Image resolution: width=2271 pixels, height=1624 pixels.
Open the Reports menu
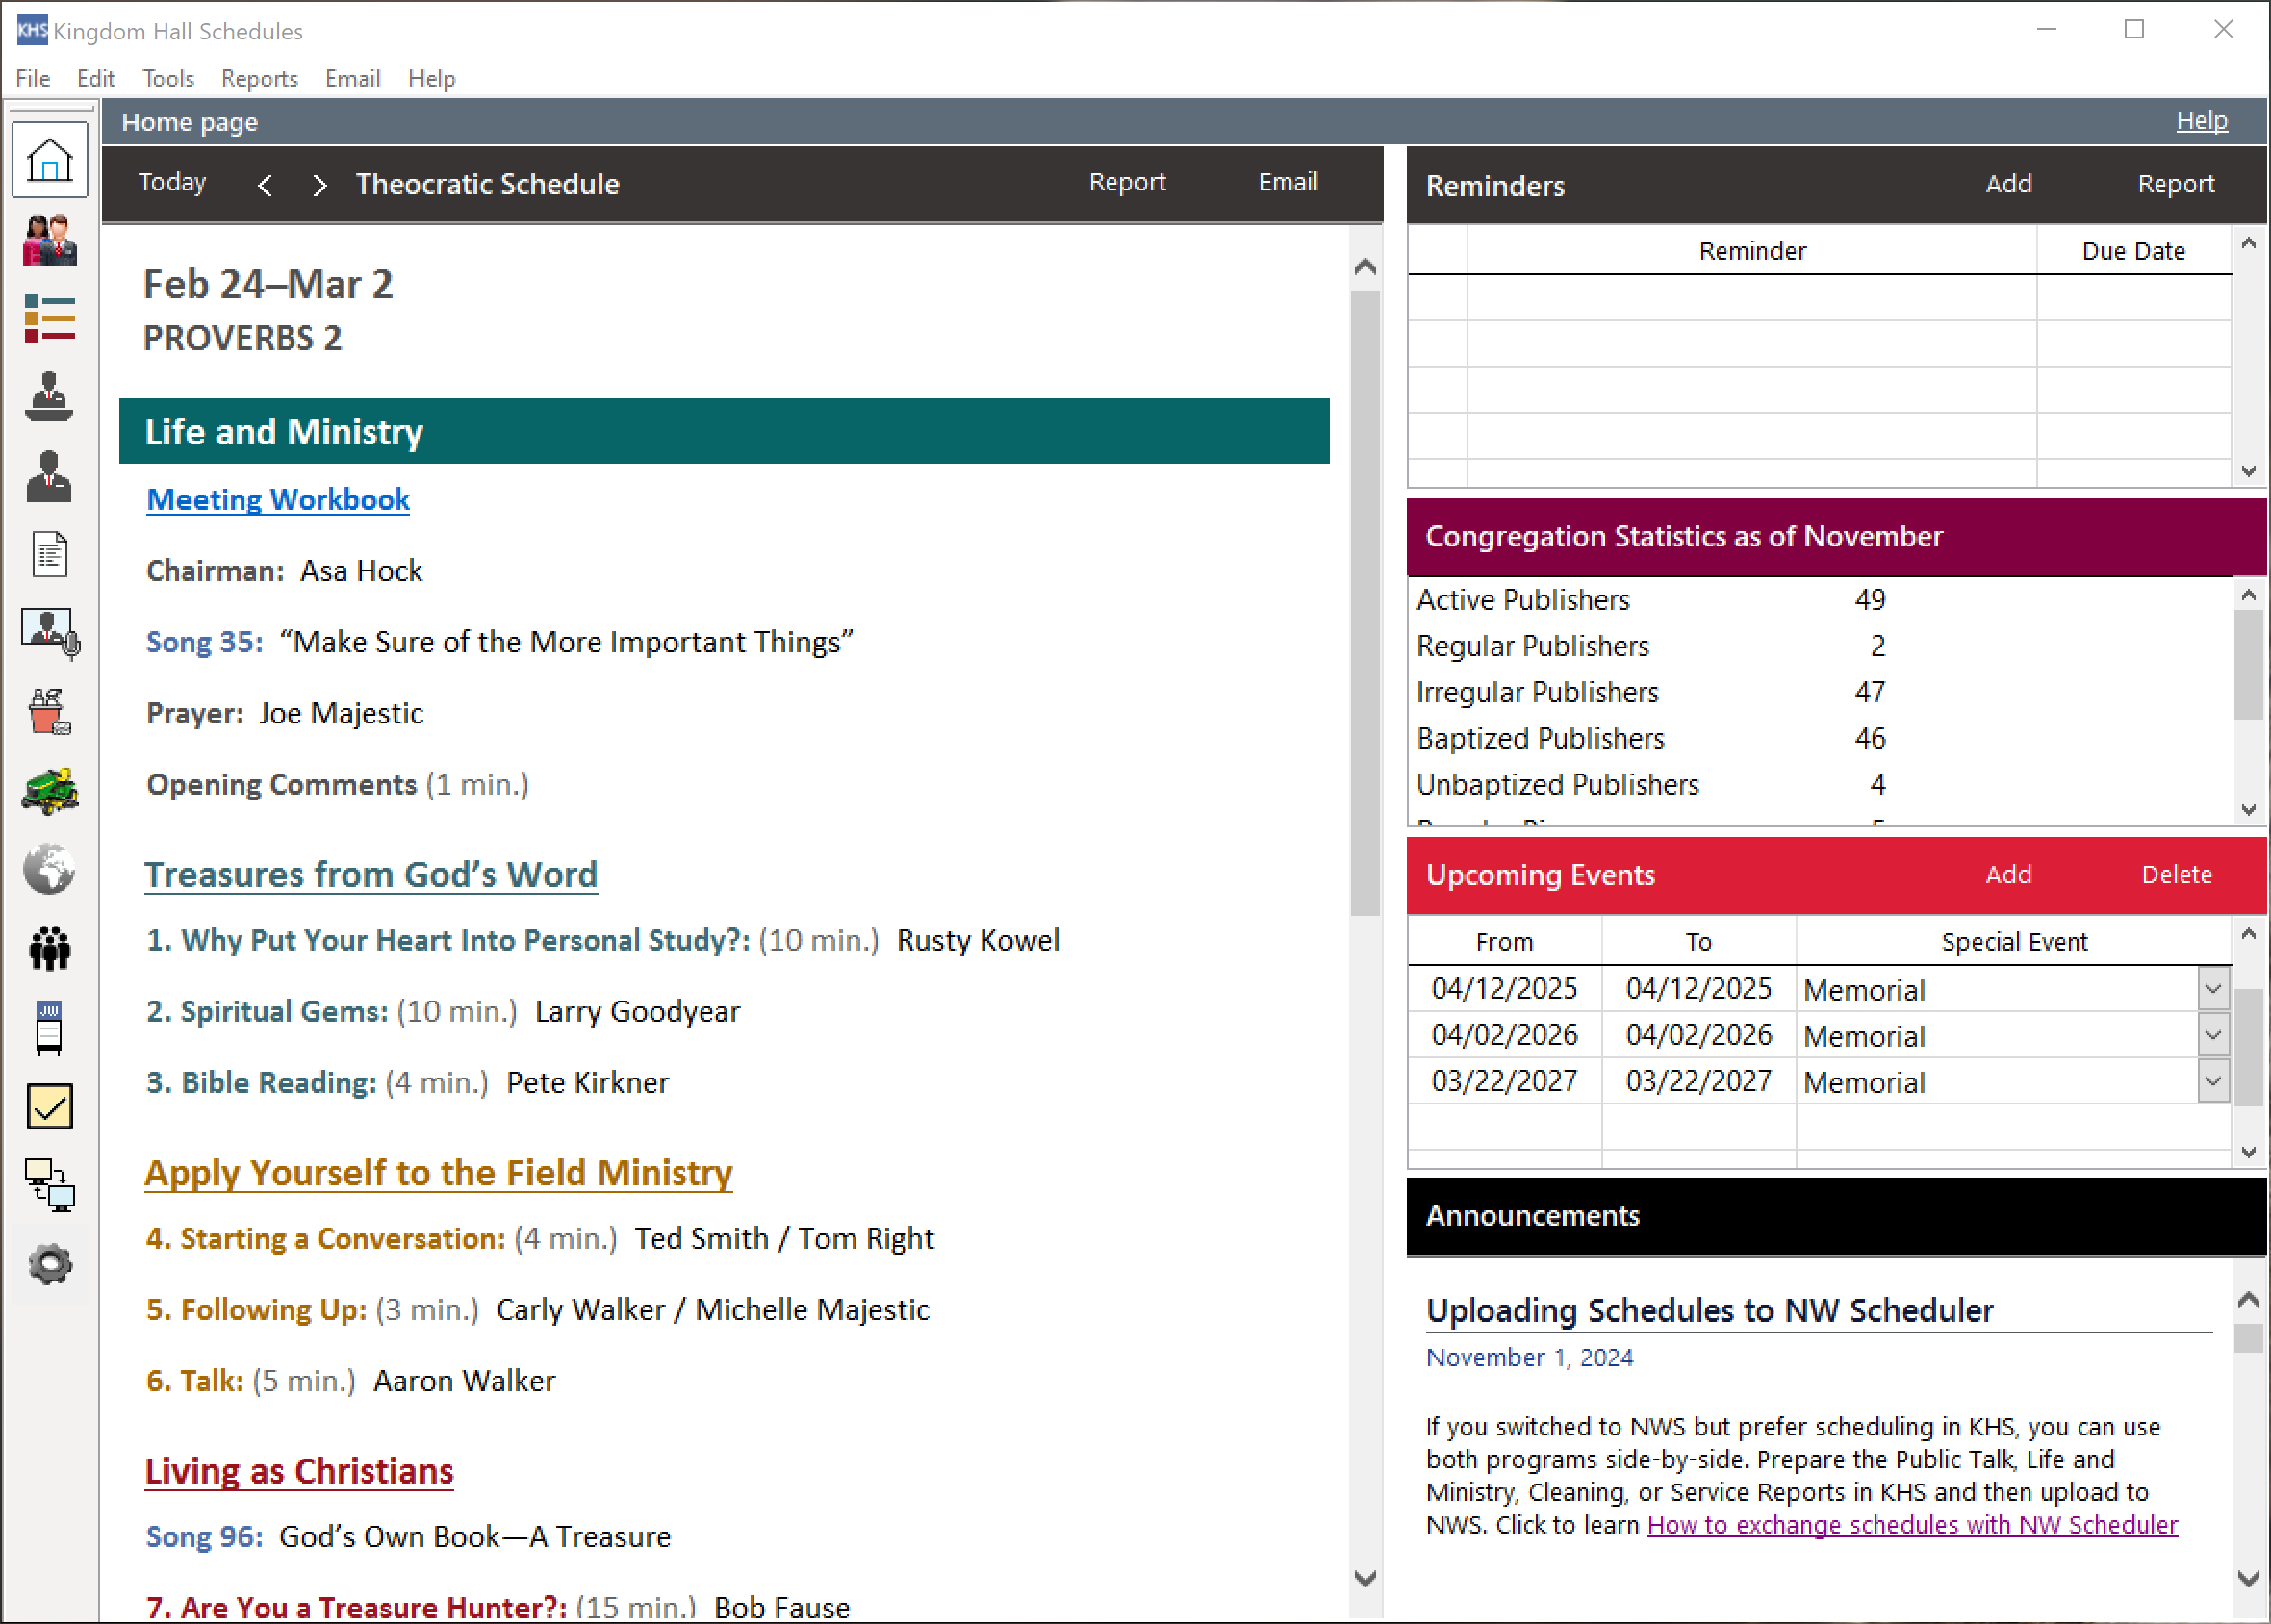[260, 78]
